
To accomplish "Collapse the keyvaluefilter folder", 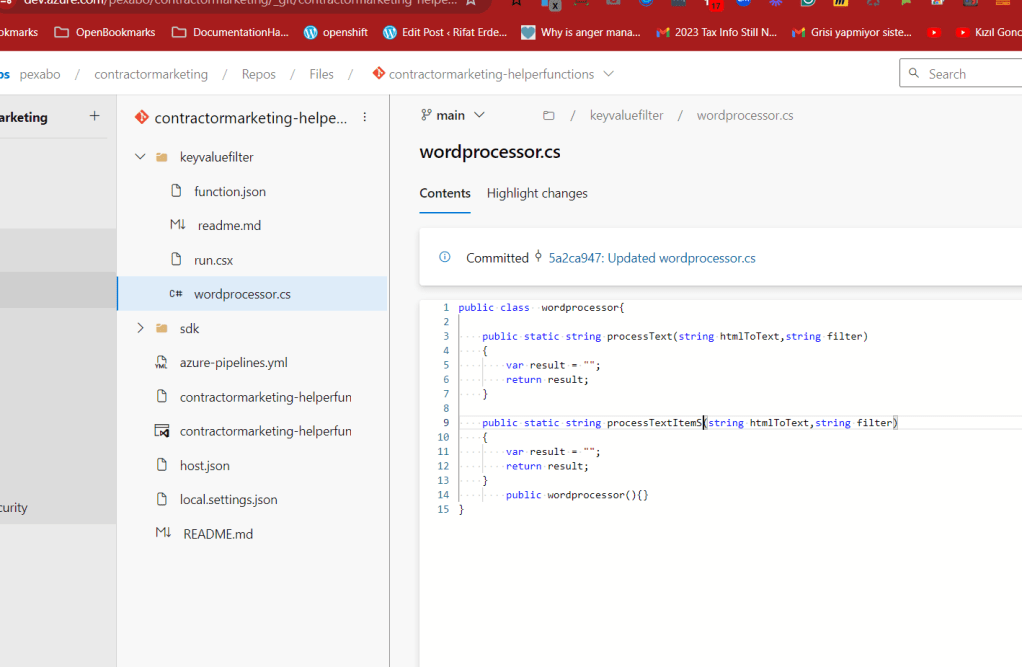I will point(140,156).
